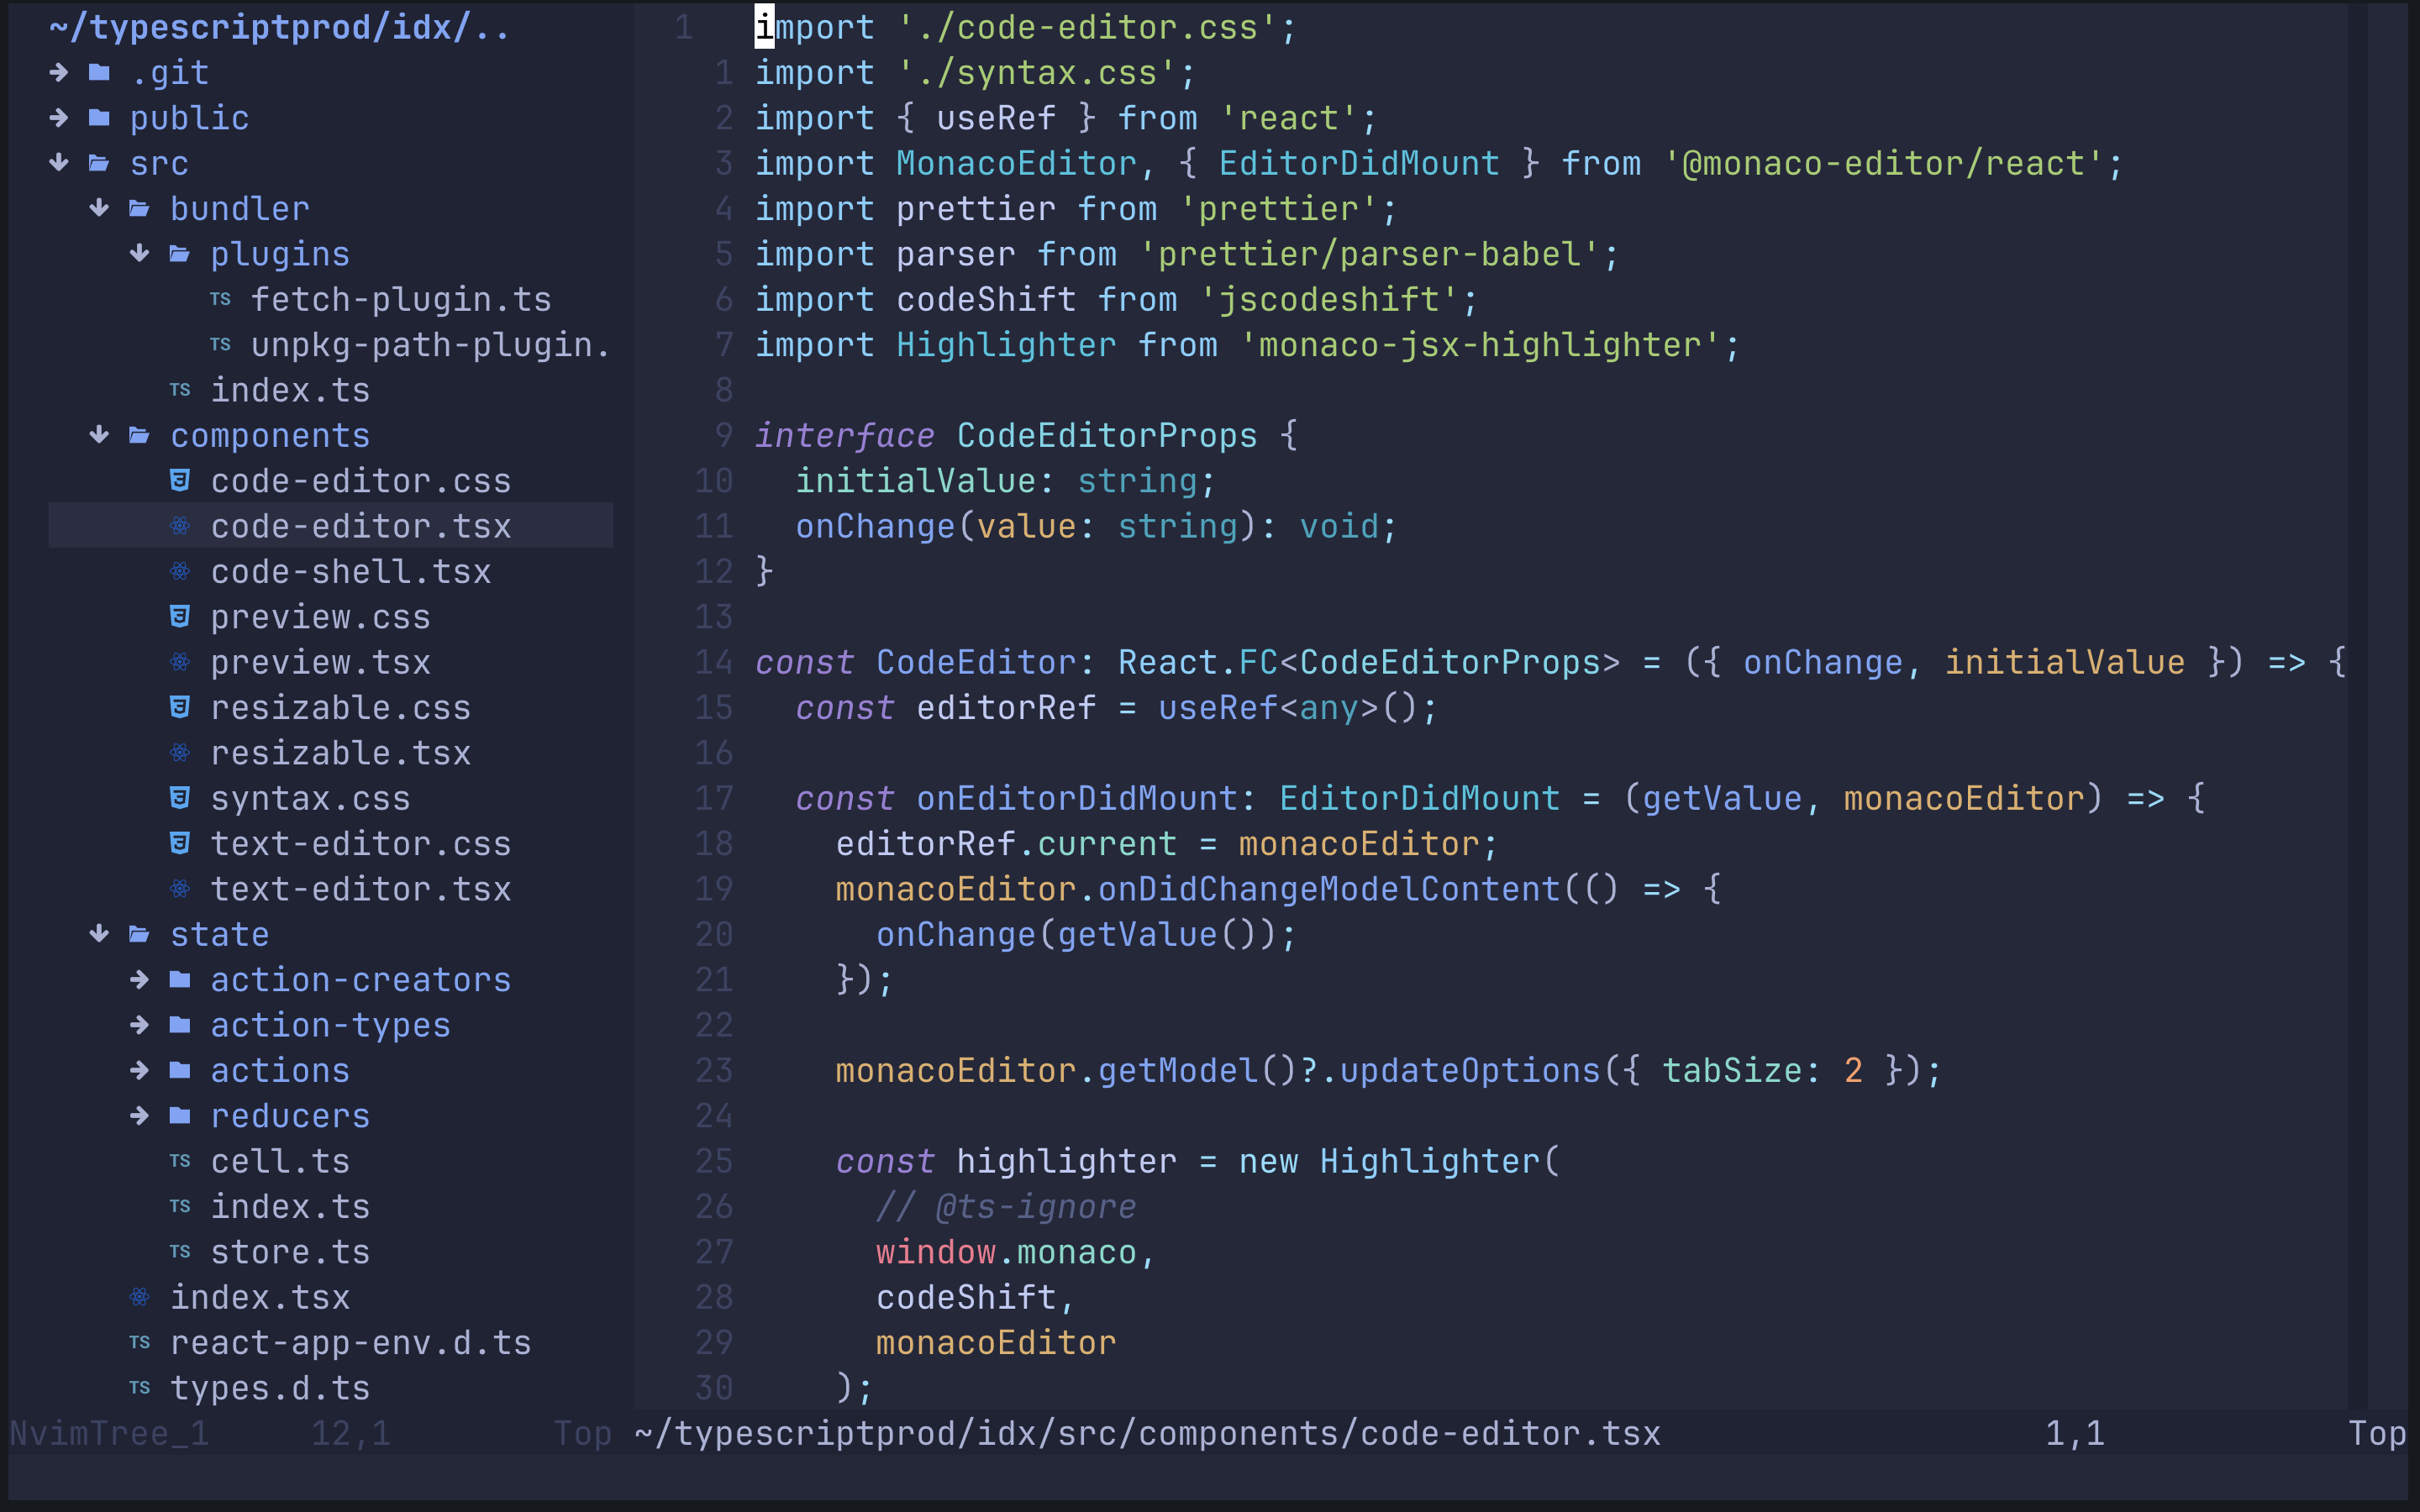
Task: Expand the .git folder arrow
Action: (x=59, y=72)
